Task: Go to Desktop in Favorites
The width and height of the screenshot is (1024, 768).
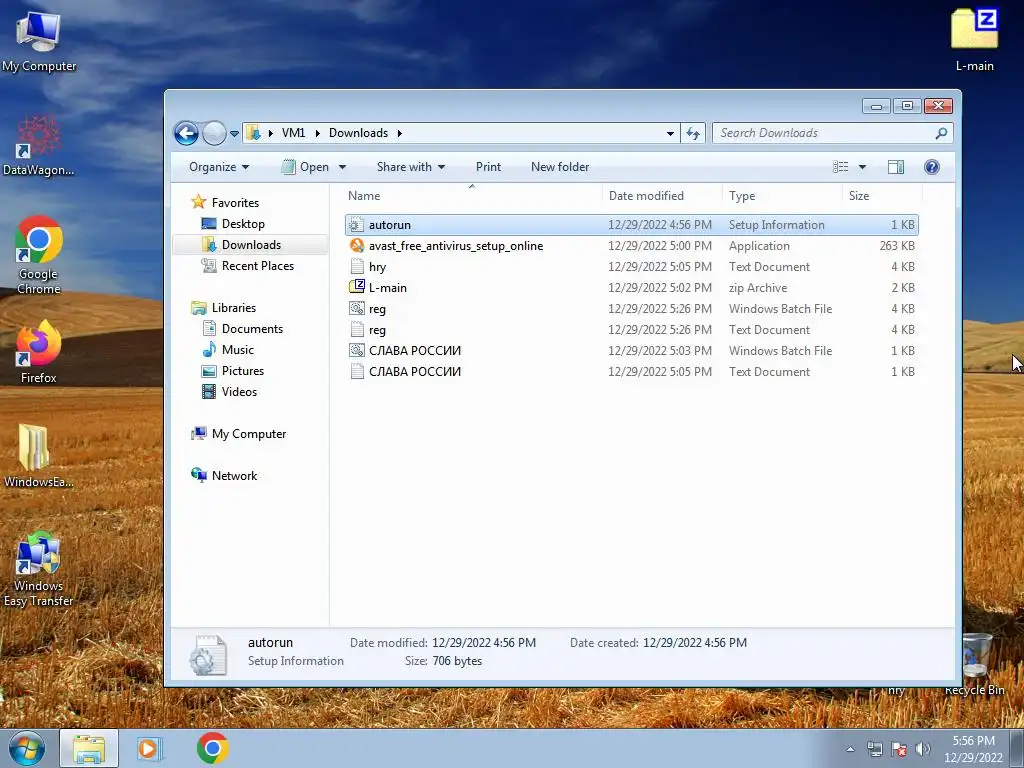Action: (x=233, y=224)
